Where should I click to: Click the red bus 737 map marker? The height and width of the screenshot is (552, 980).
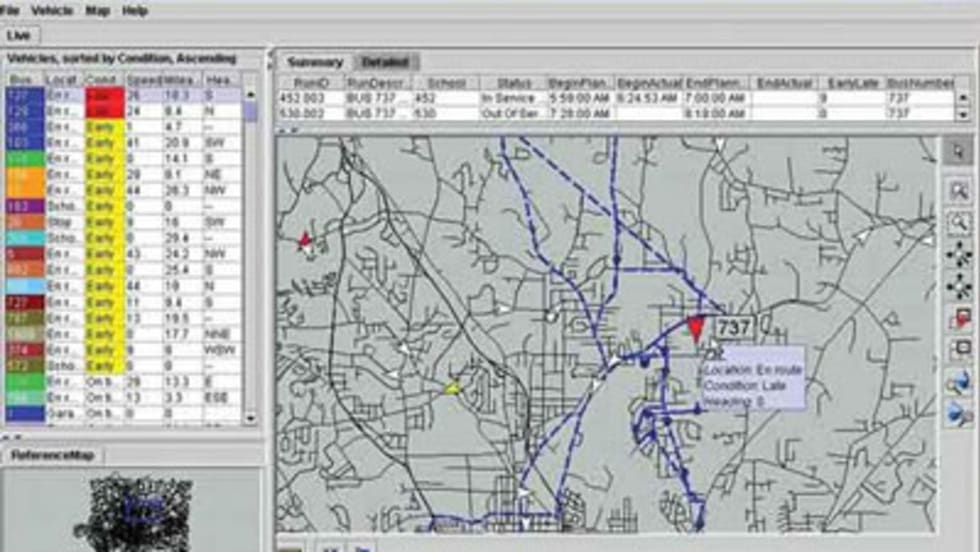click(697, 328)
